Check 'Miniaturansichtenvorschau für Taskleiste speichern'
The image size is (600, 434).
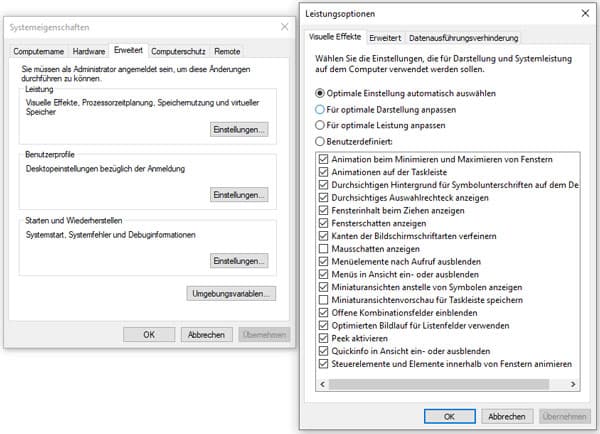(322, 300)
